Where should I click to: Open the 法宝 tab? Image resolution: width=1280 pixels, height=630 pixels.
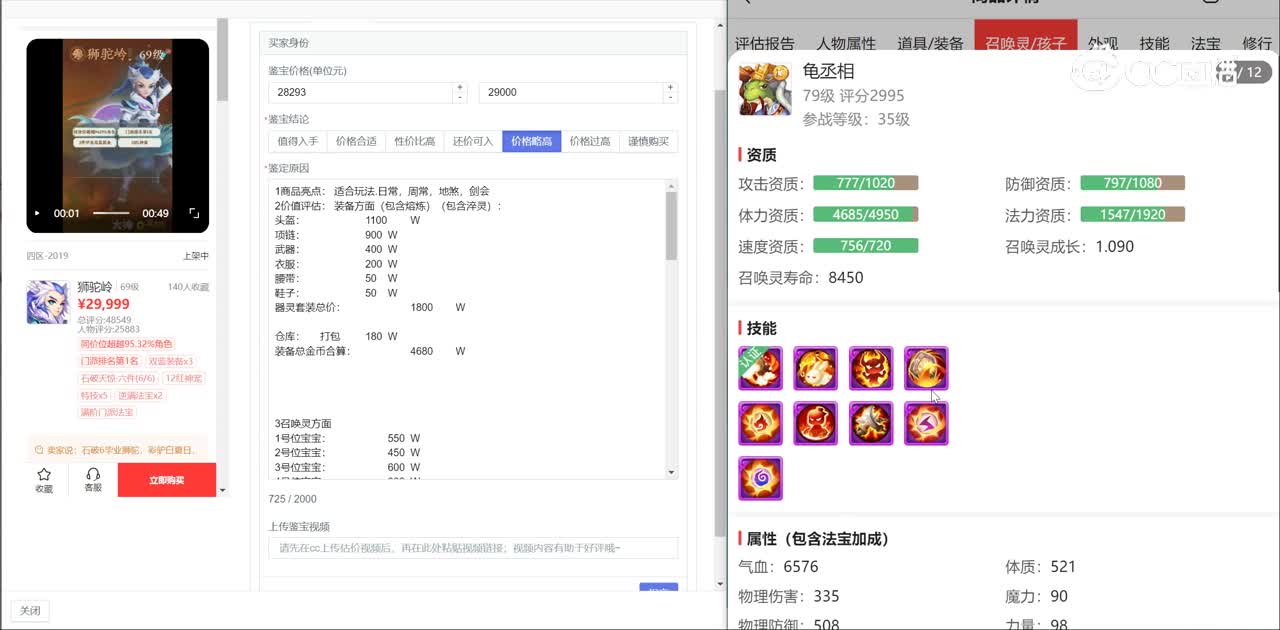1206,43
